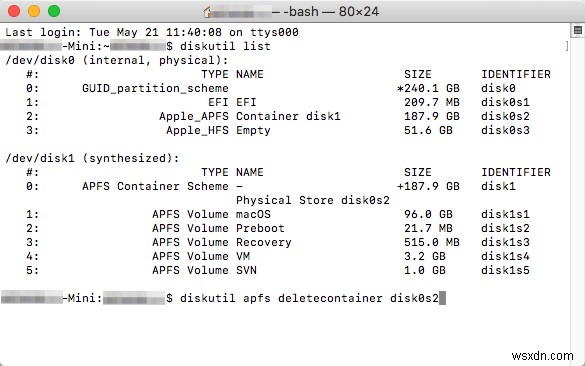The image size is (585, 366).
Task: Click 'GUID_partition_scheme' text
Action: (x=155, y=88)
